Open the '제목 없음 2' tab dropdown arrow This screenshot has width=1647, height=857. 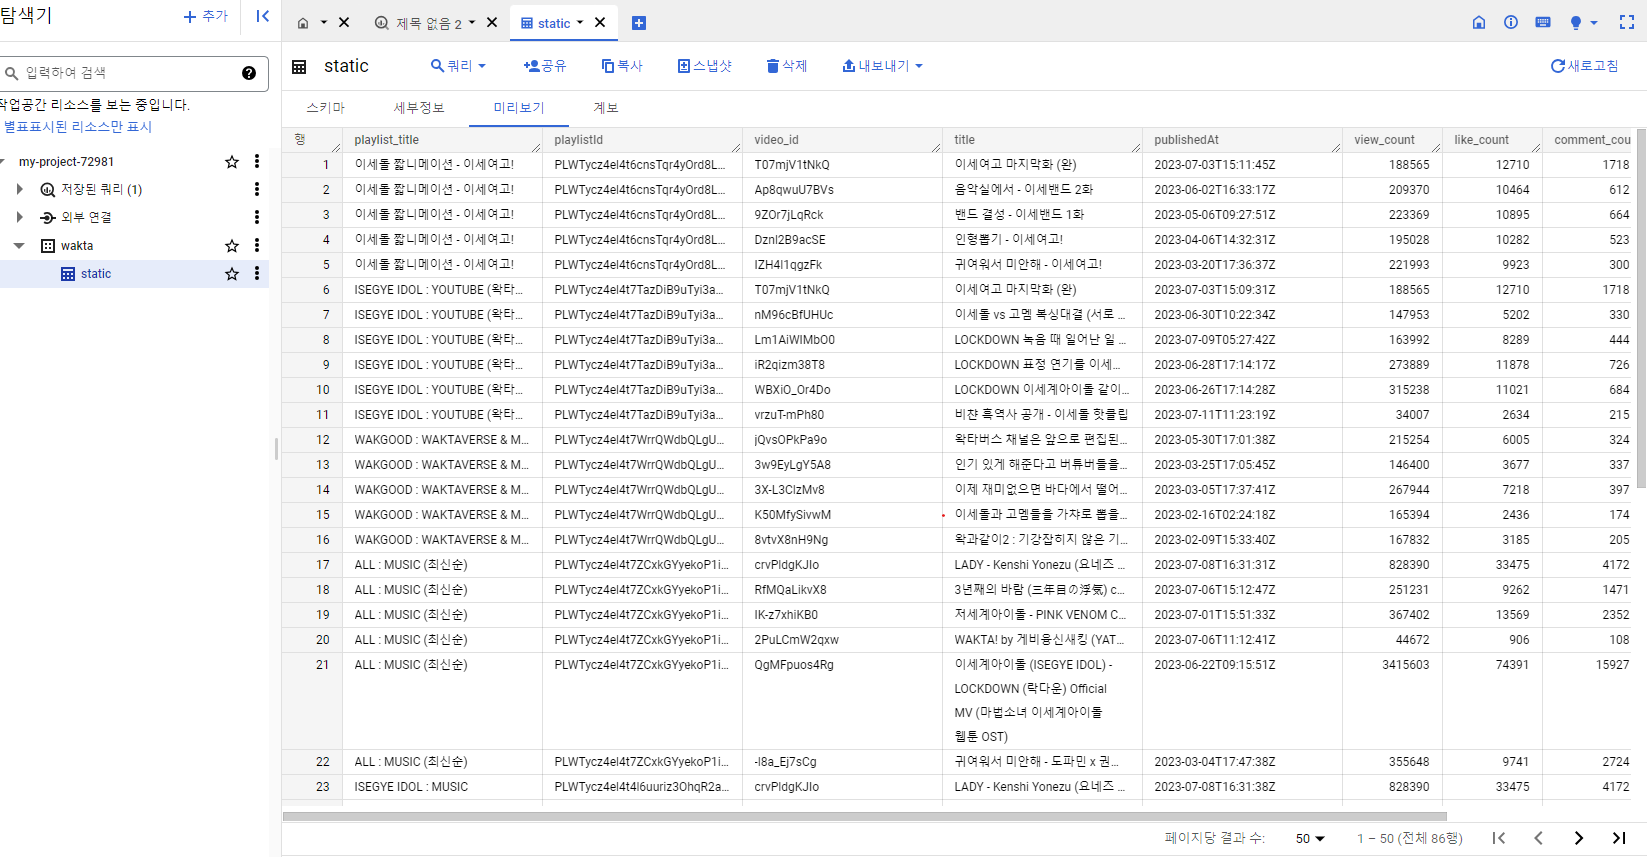[471, 22]
